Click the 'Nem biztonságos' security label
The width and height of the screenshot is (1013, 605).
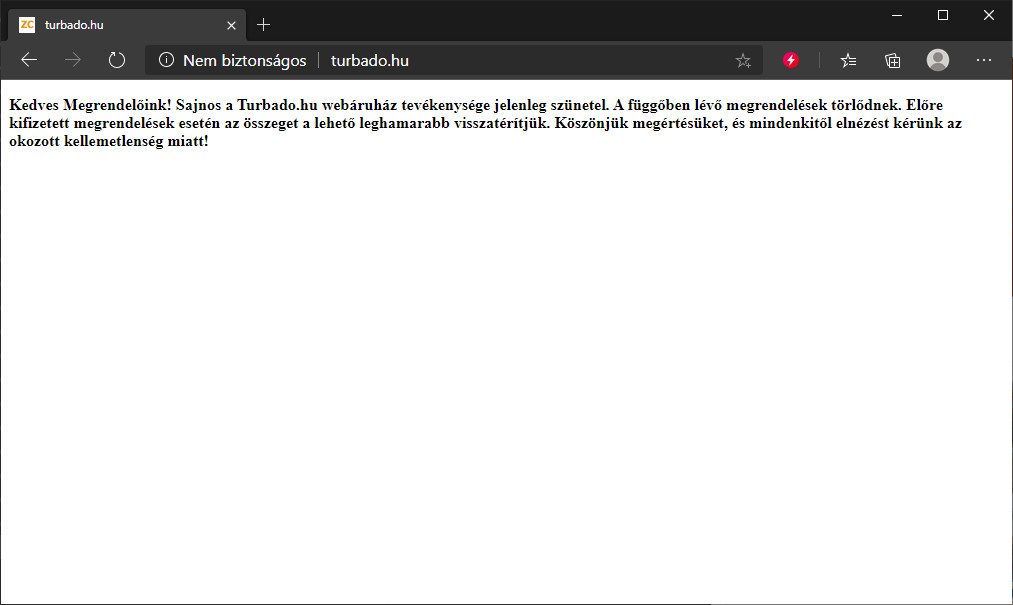[244, 61]
